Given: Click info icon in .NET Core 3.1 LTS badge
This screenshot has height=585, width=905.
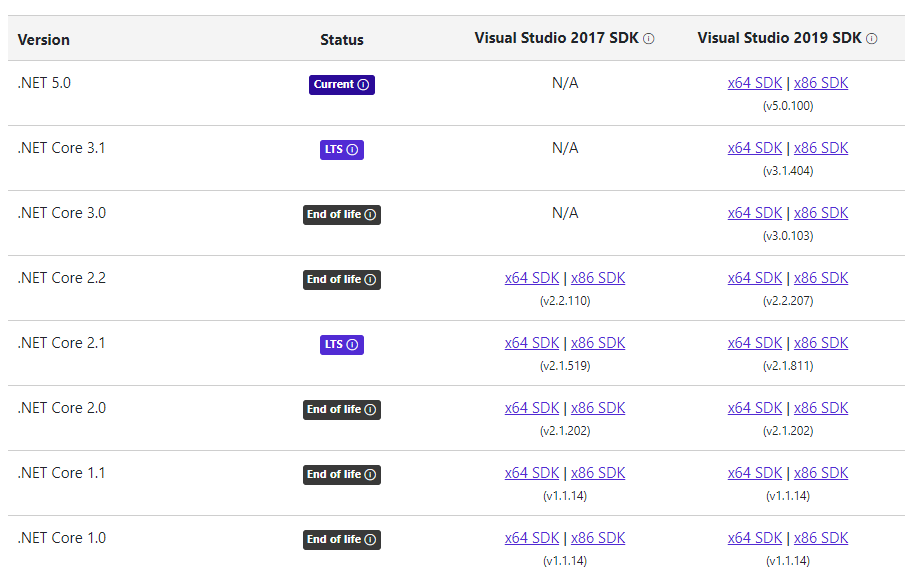Looking at the screenshot, I should [352, 150].
